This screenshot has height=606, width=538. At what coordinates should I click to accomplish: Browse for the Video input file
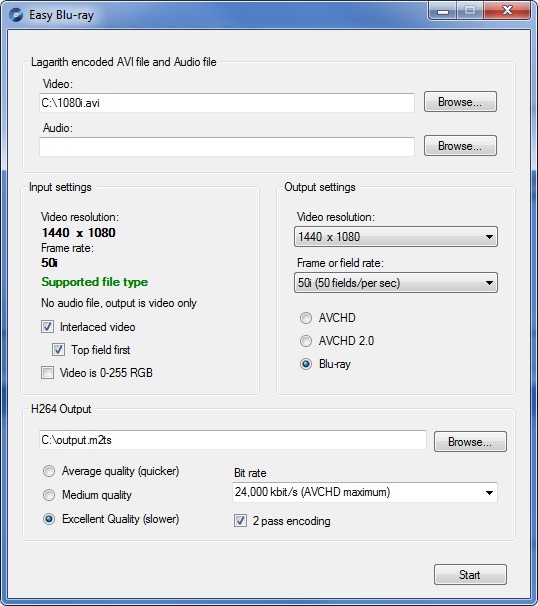[460, 102]
